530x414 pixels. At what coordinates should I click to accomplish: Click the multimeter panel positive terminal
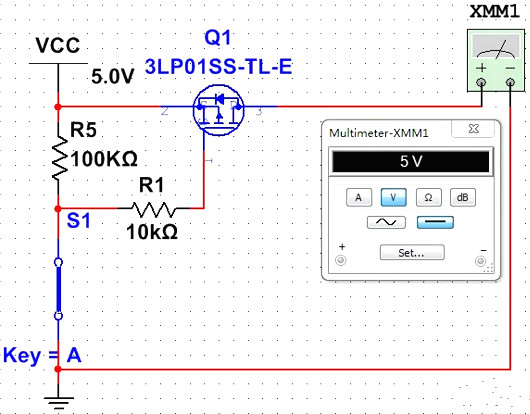point(341,260)
